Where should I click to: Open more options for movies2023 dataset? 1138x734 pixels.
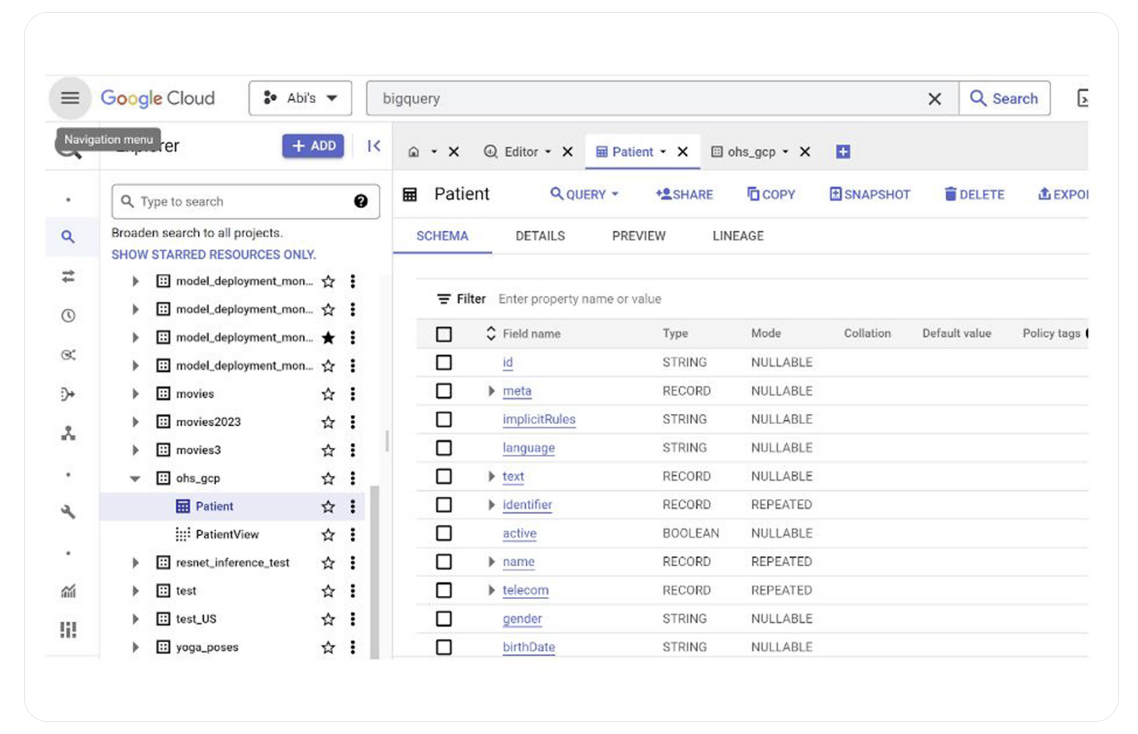click(353, 422)
